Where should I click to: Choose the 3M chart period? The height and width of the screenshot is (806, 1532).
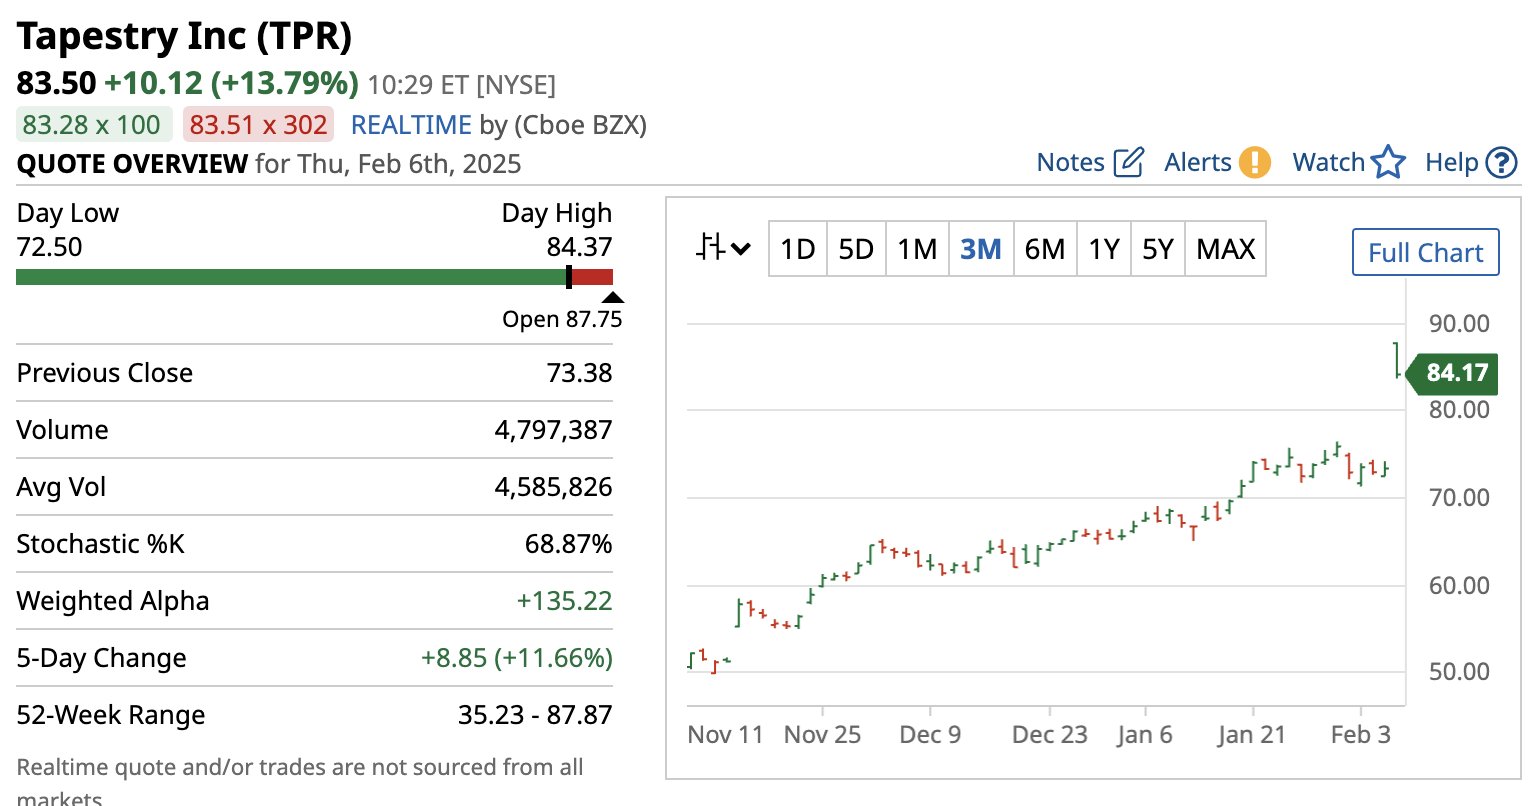[980, 249]
